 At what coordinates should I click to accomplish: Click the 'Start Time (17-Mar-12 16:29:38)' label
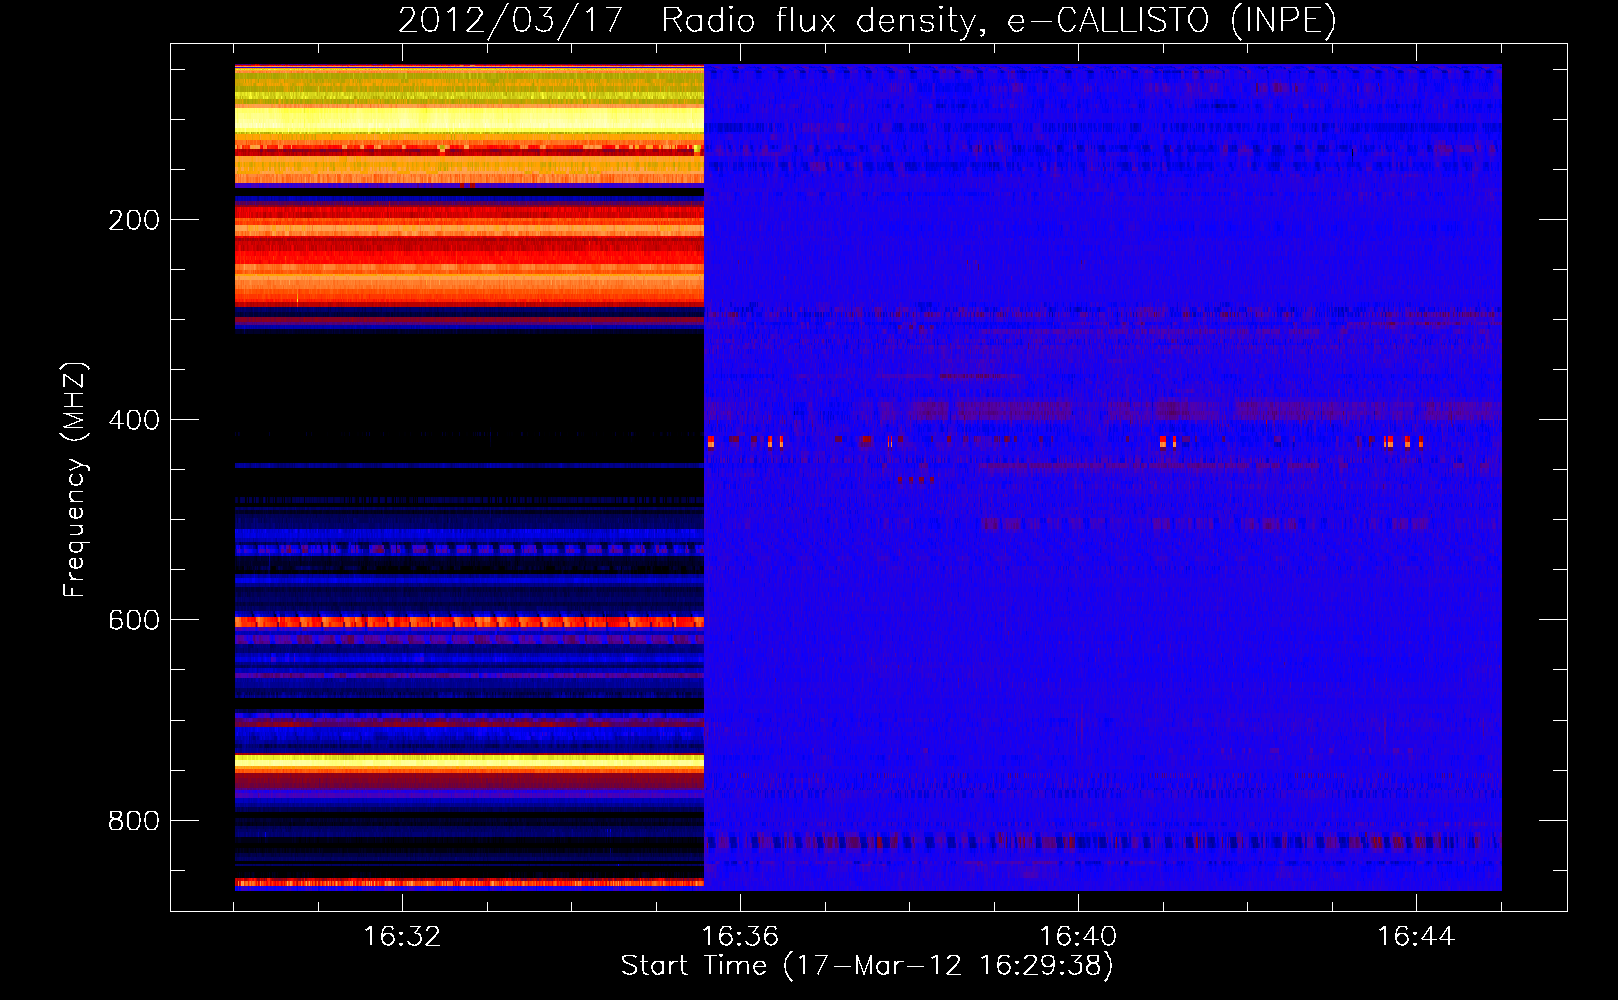coord(867,966)
